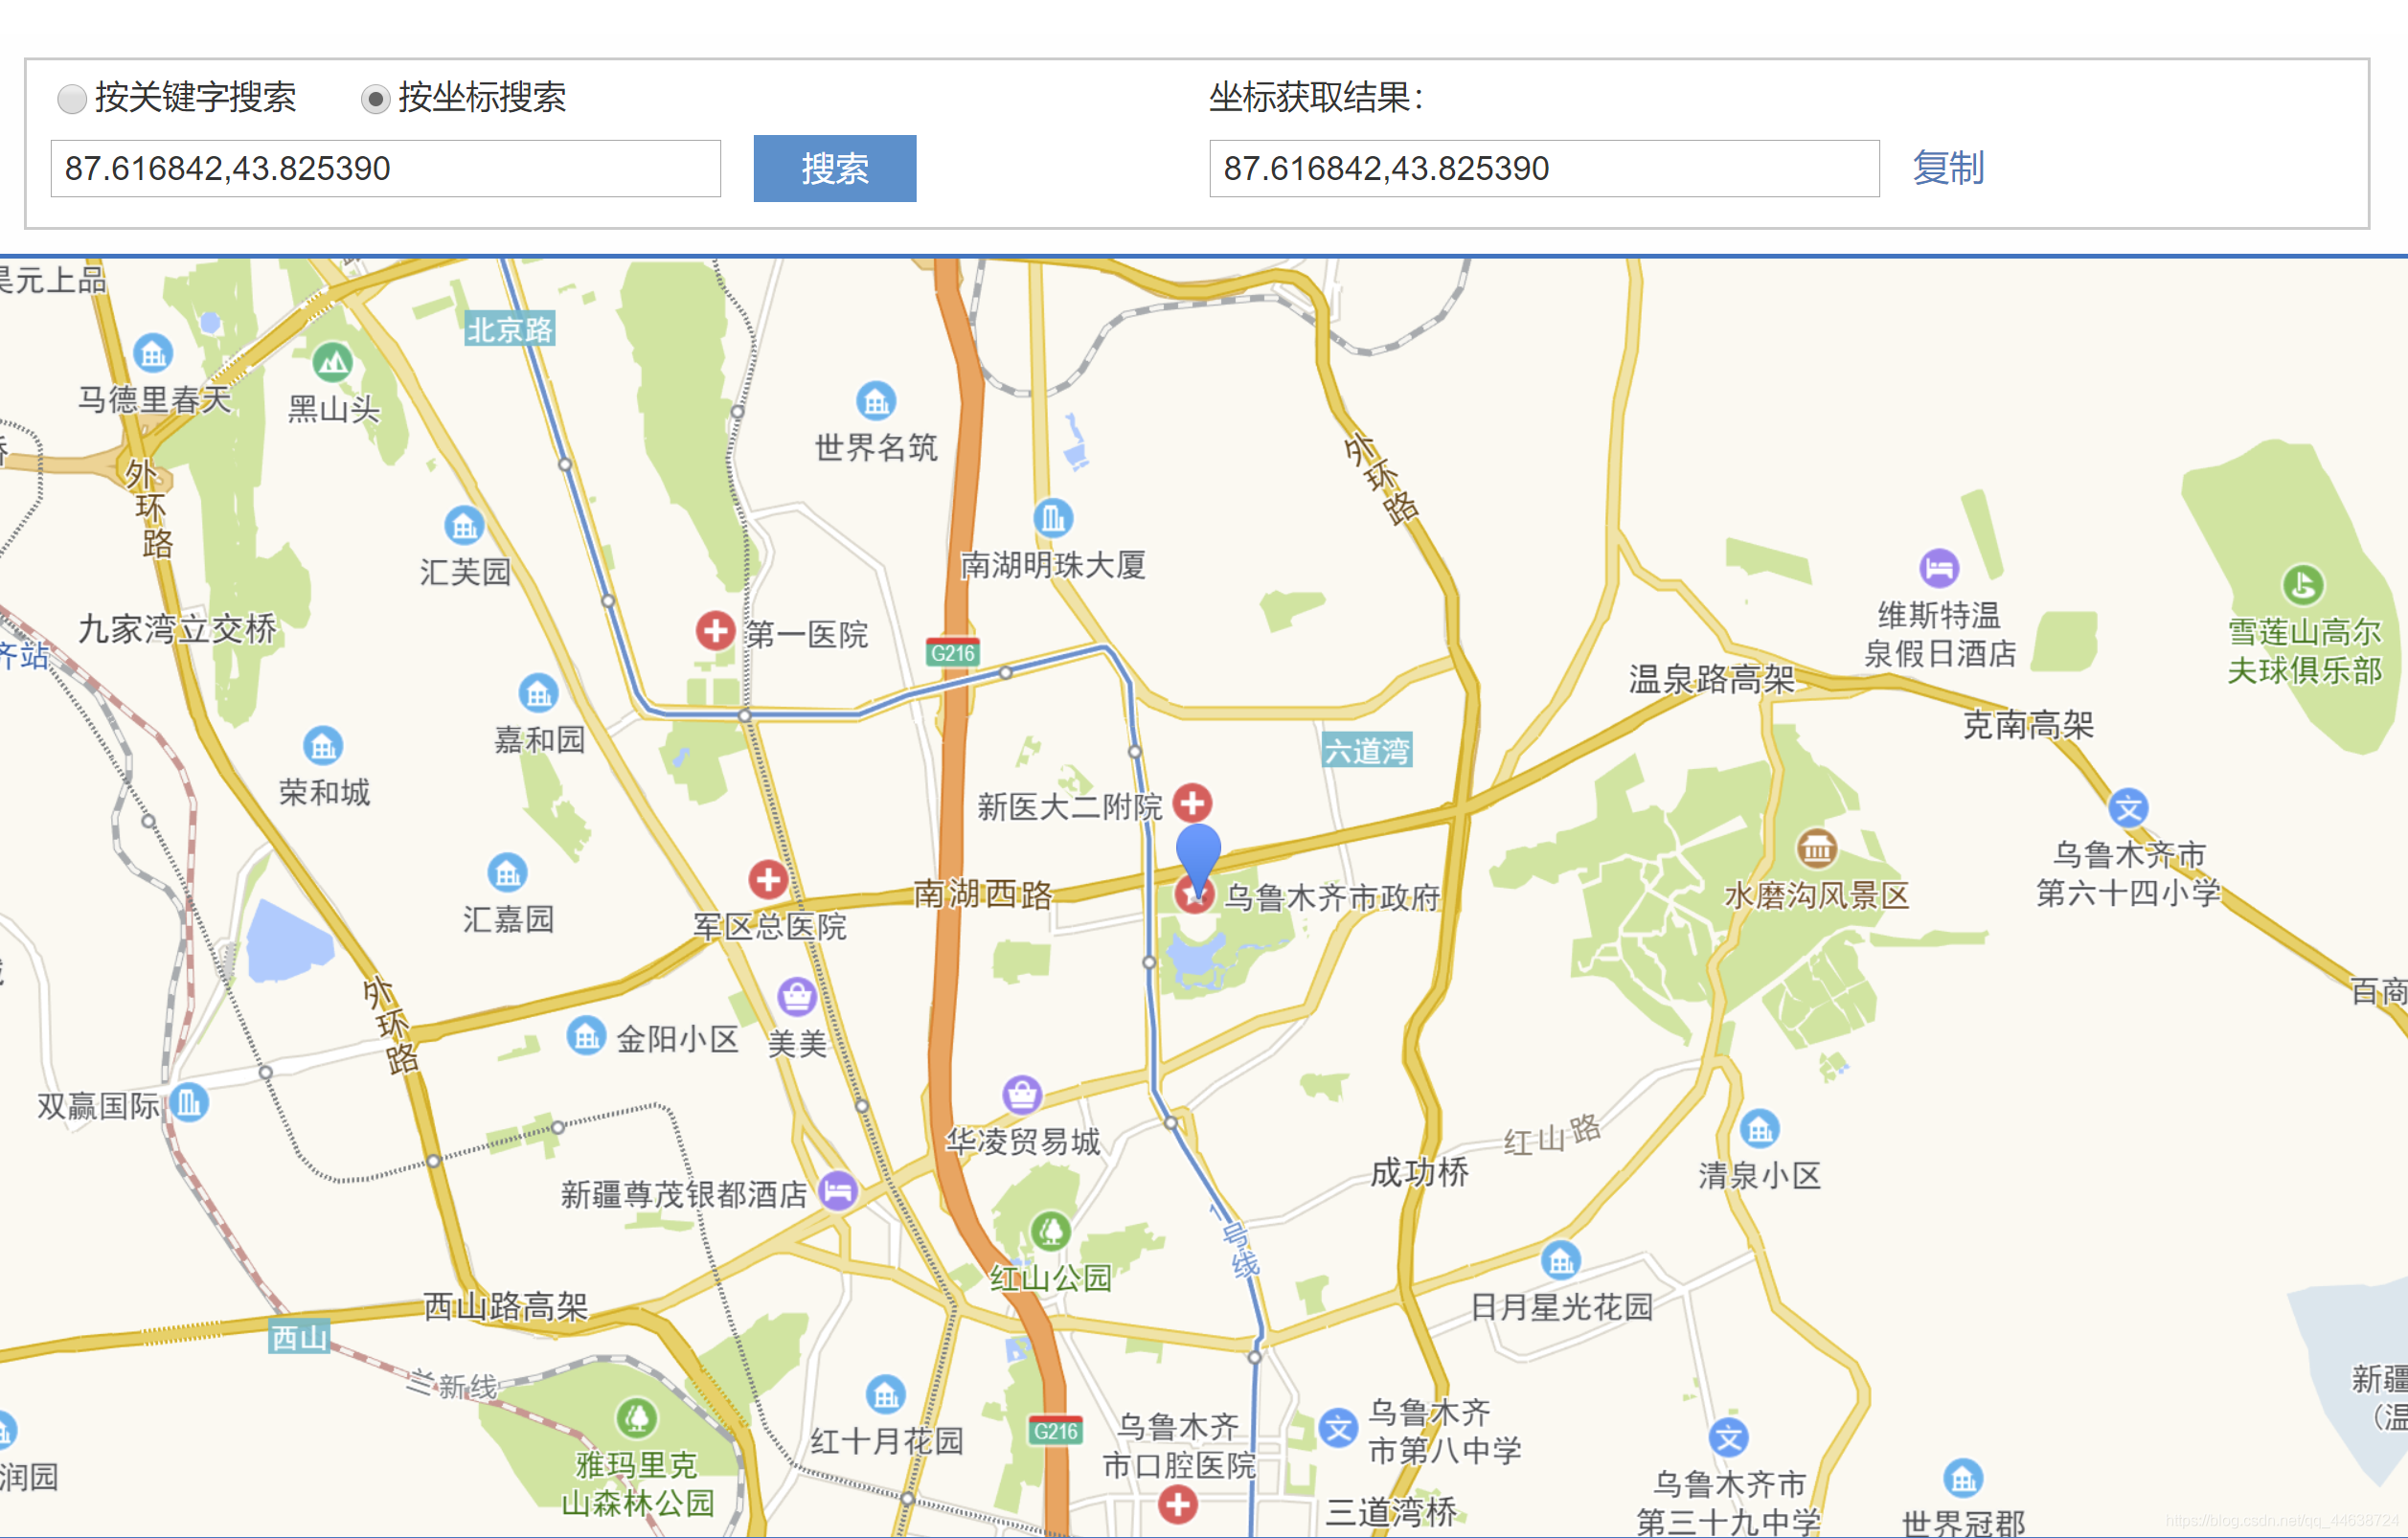Click the 北京路 metro station label
Image resolution: width=2408 pixels, height=1538 pixels.
point(509,329)
